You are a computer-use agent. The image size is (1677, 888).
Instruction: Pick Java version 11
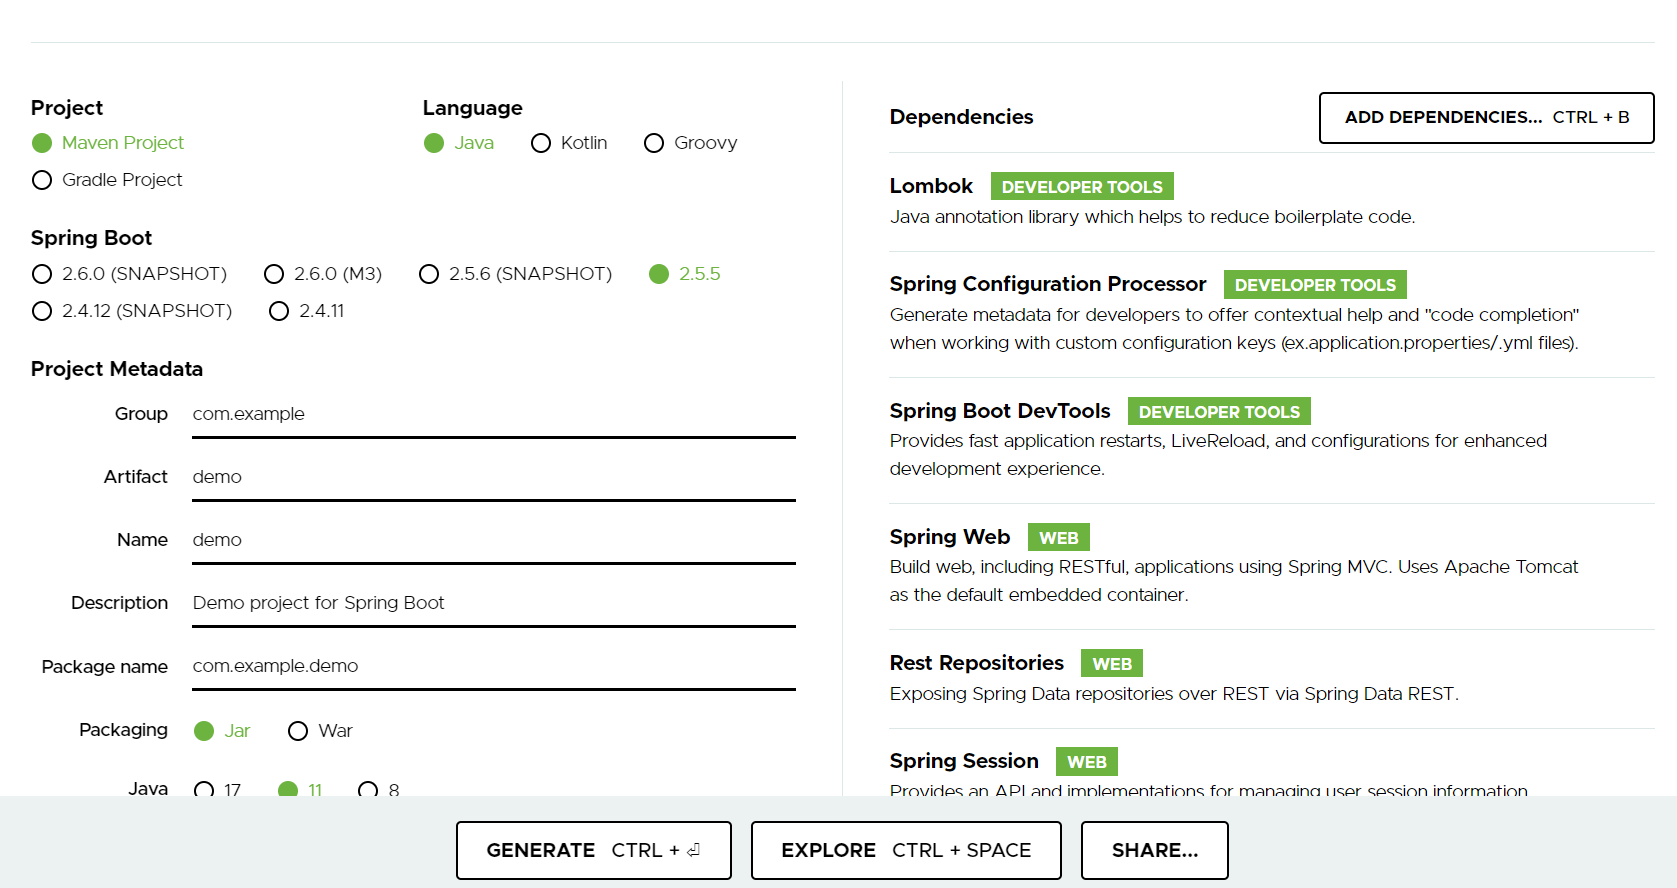(x=300, y=789)
